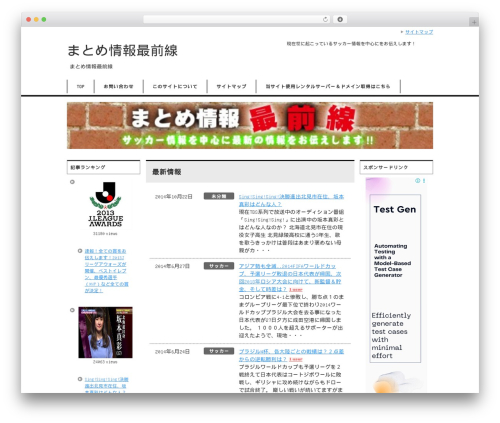Open the J League Awards ranking article link
500x423 pixels.
point(106,271)
